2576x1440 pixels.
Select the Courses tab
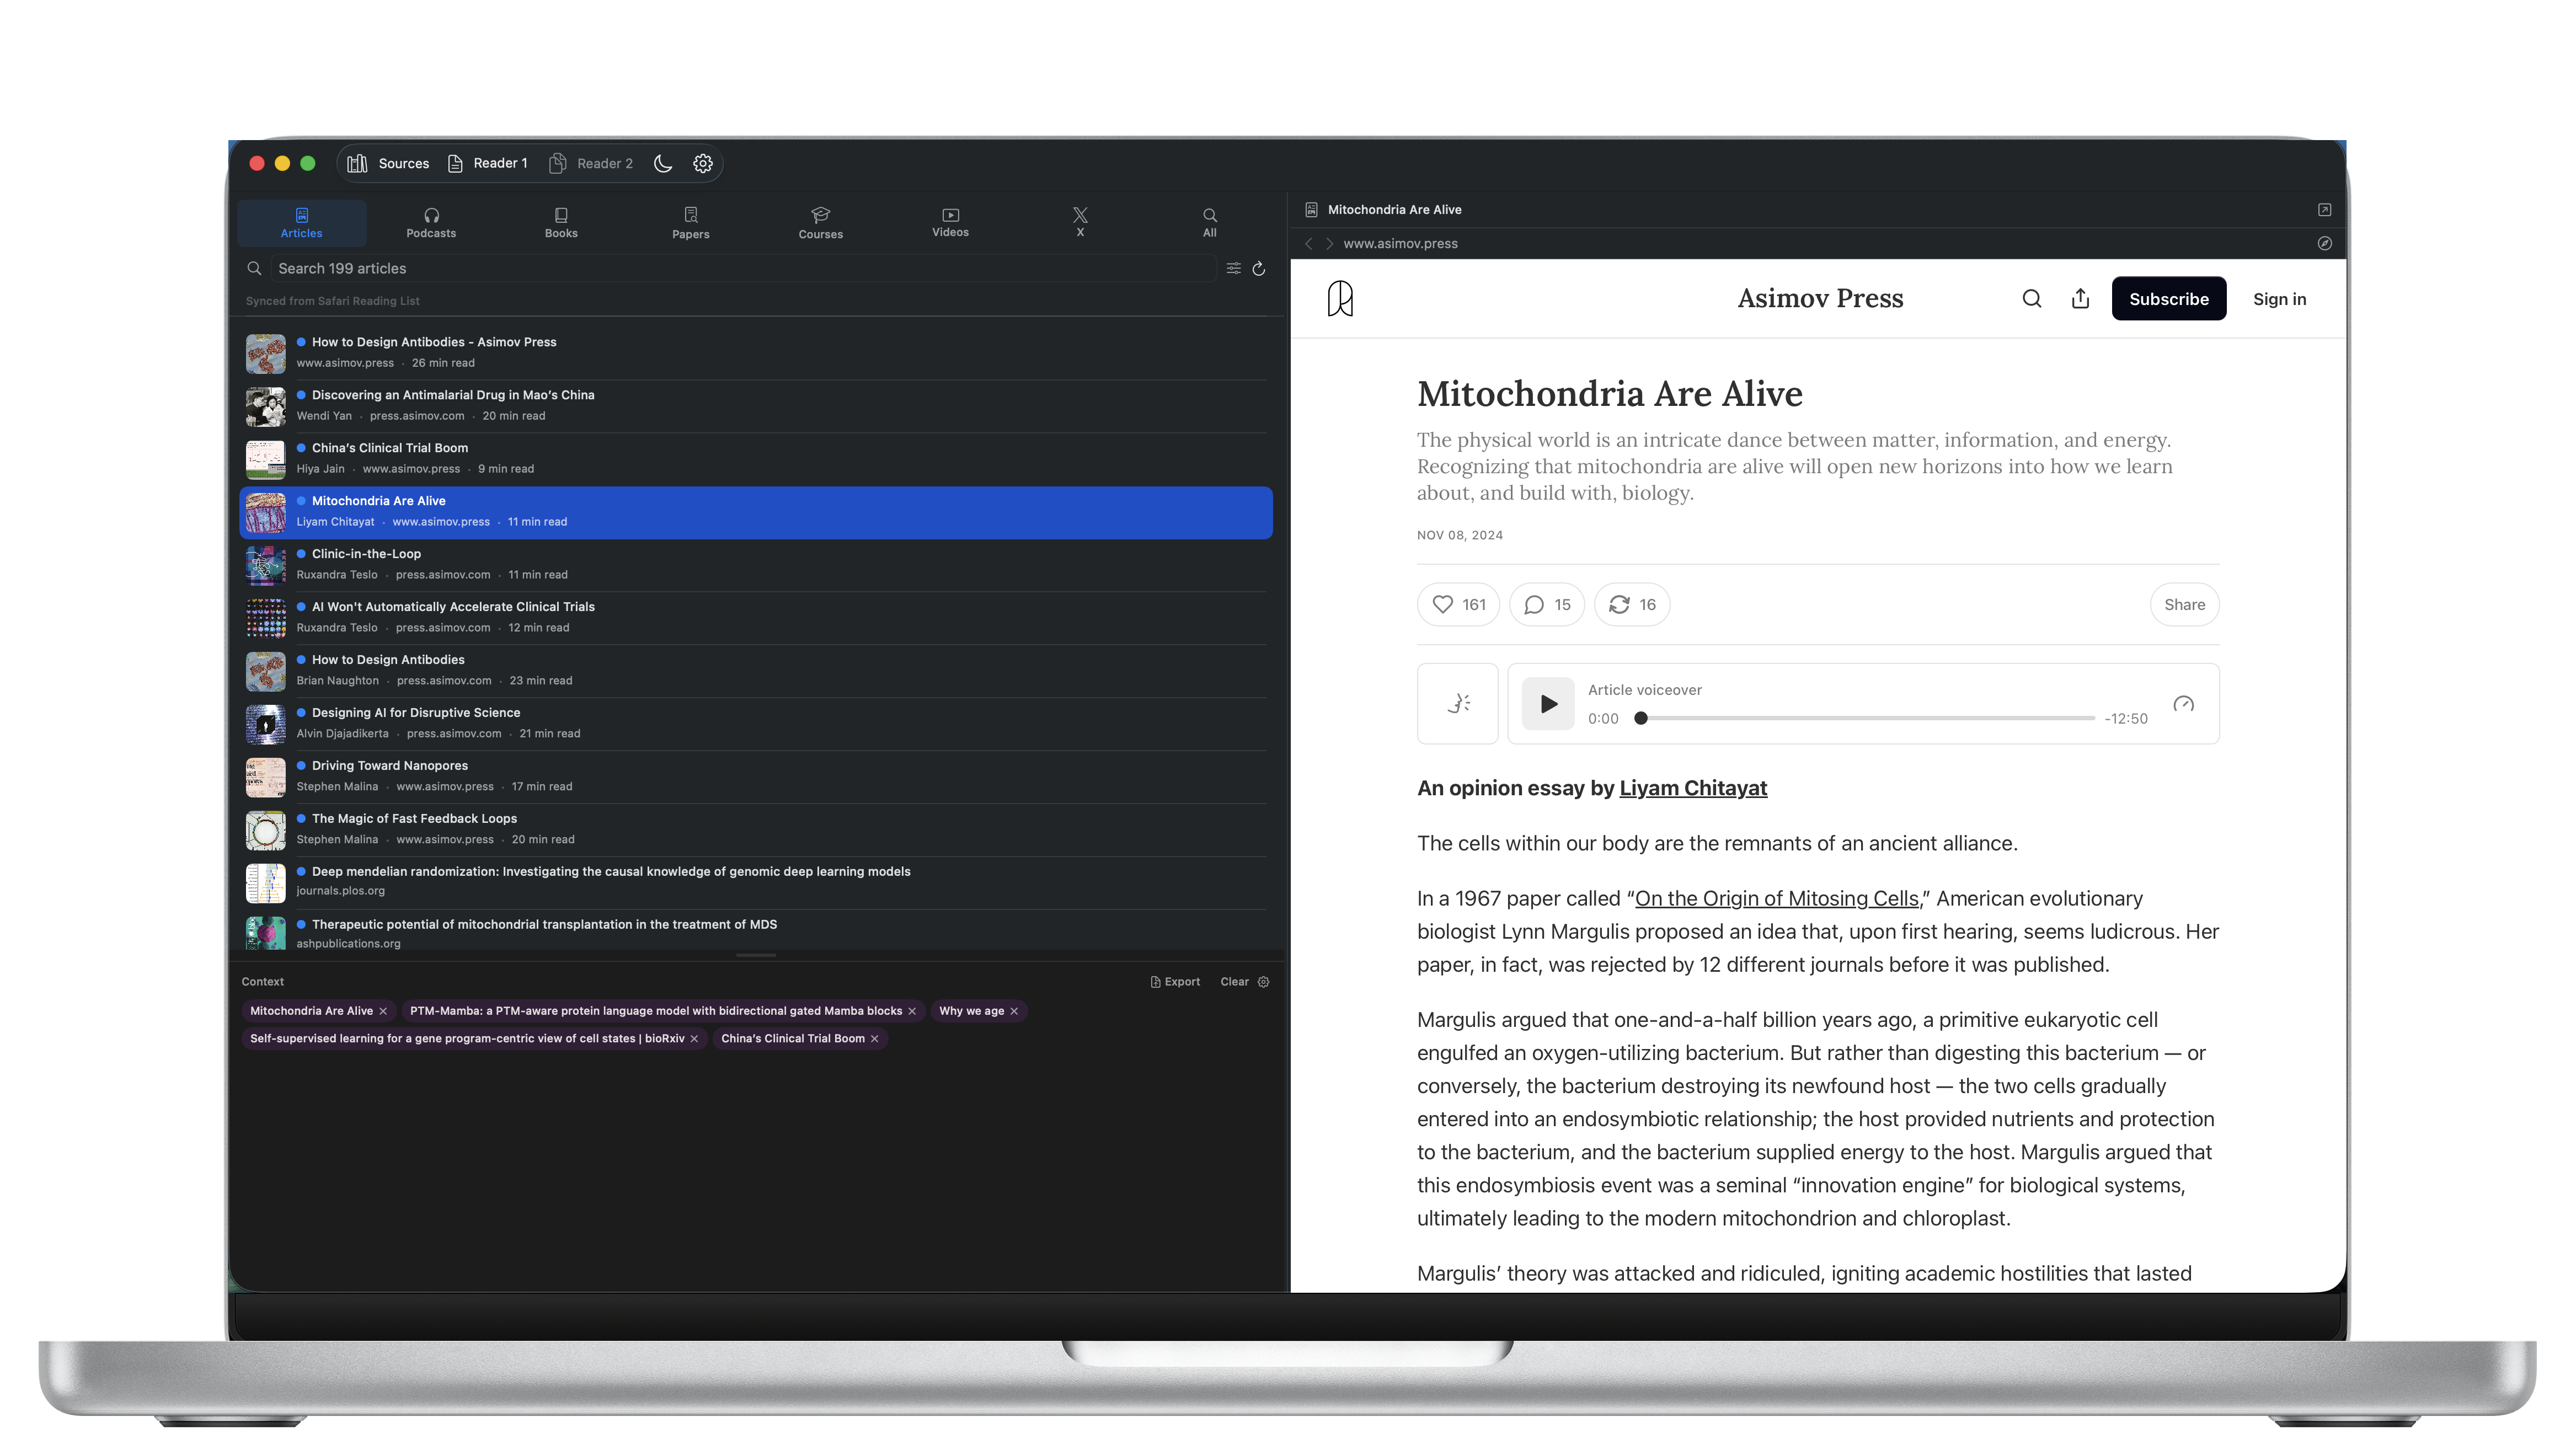pos(820,222)
